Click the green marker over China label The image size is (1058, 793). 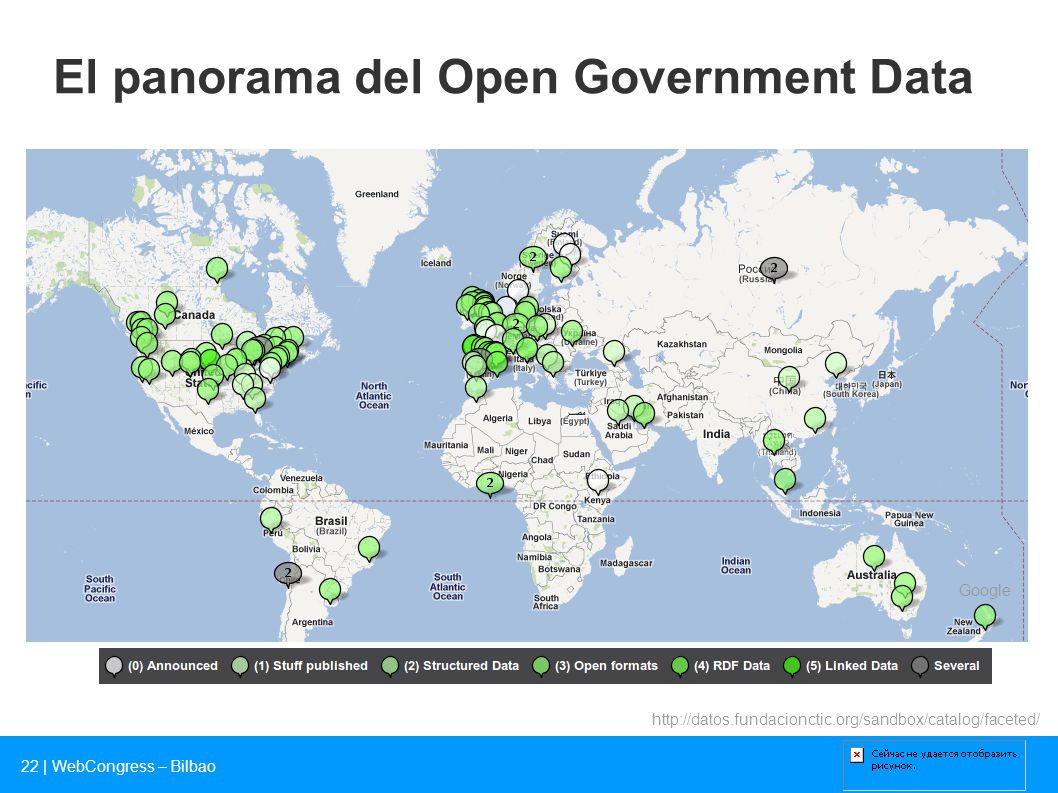pos(789,379)
